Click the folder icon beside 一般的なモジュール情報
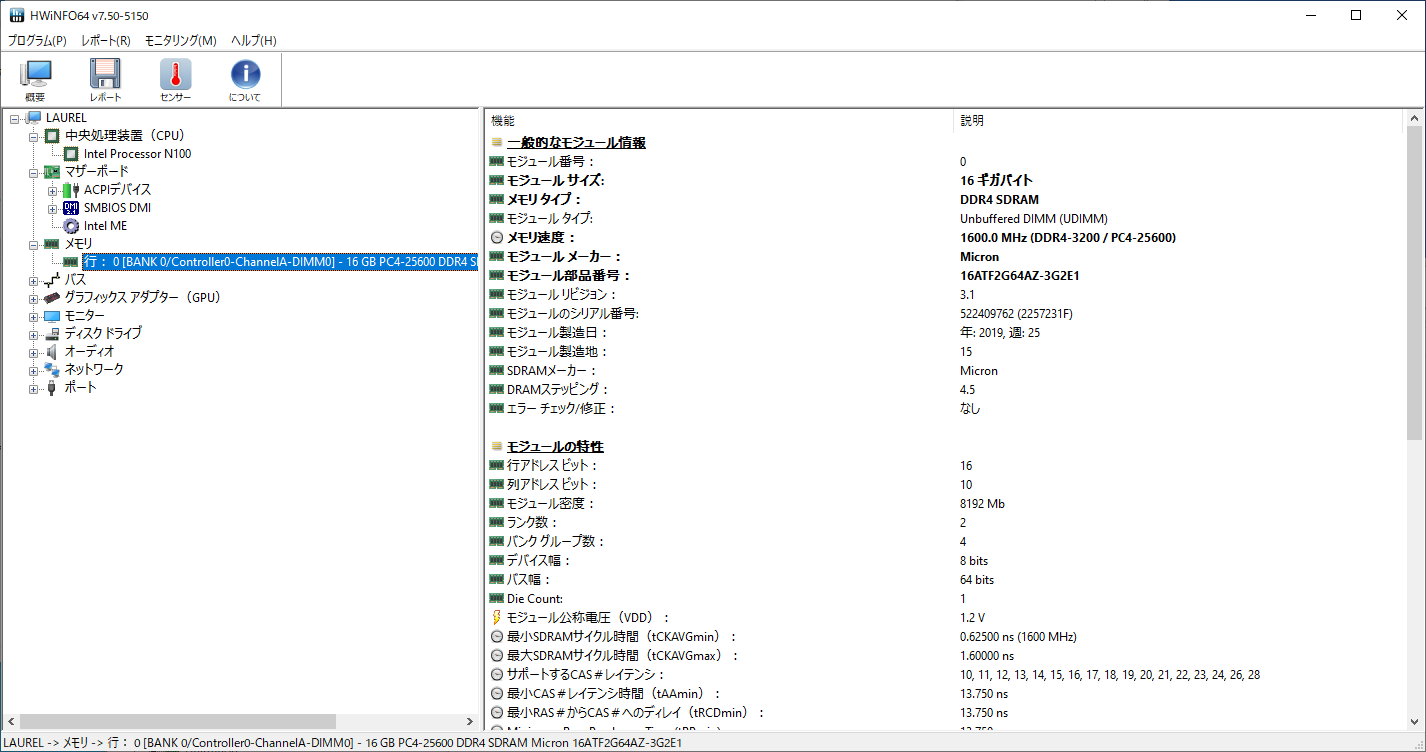The width and height of the screenshot is (1426, 752). click(497, 143)
